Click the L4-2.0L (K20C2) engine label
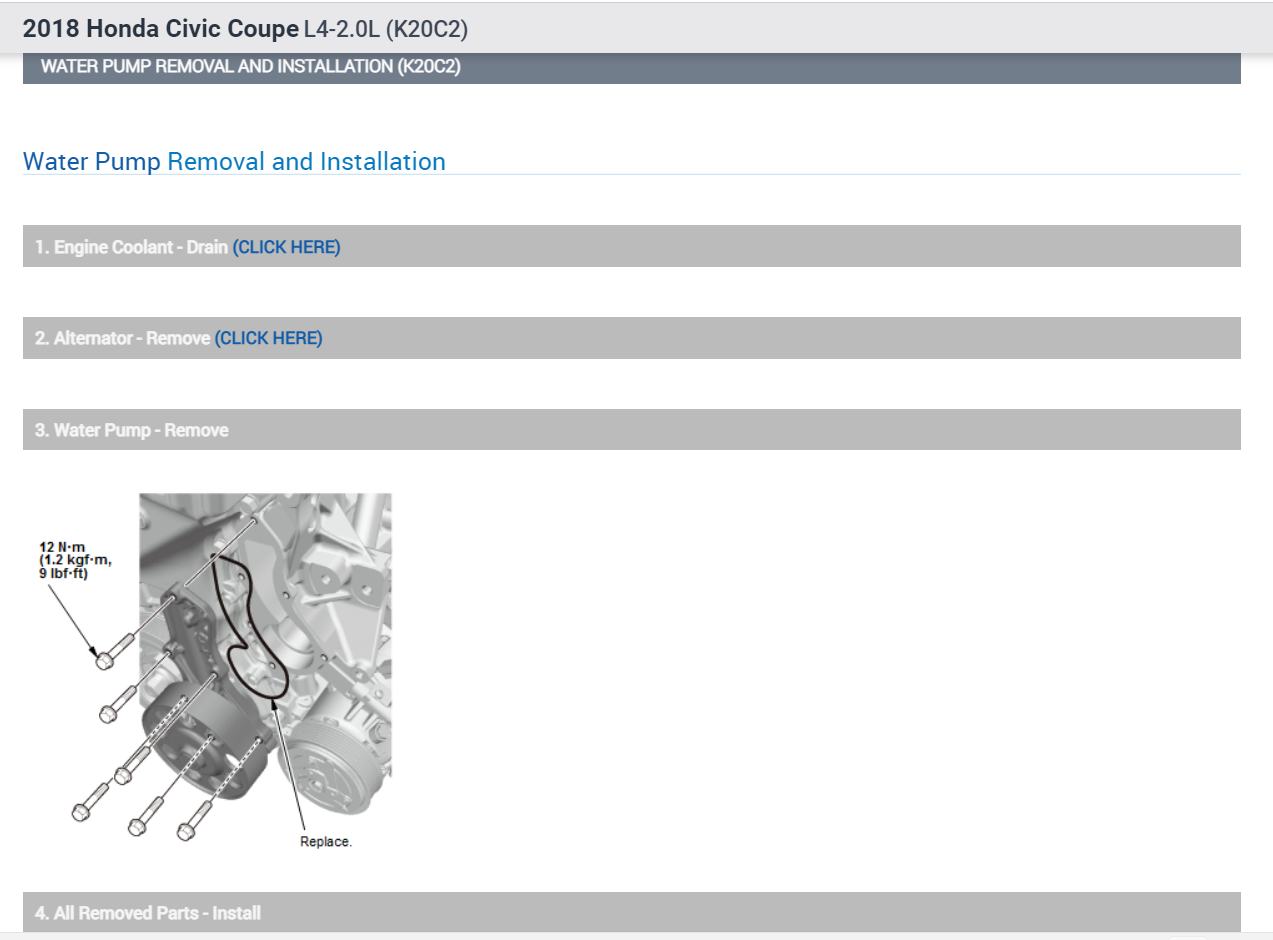Screen dimensions: 1273x940 385,29
